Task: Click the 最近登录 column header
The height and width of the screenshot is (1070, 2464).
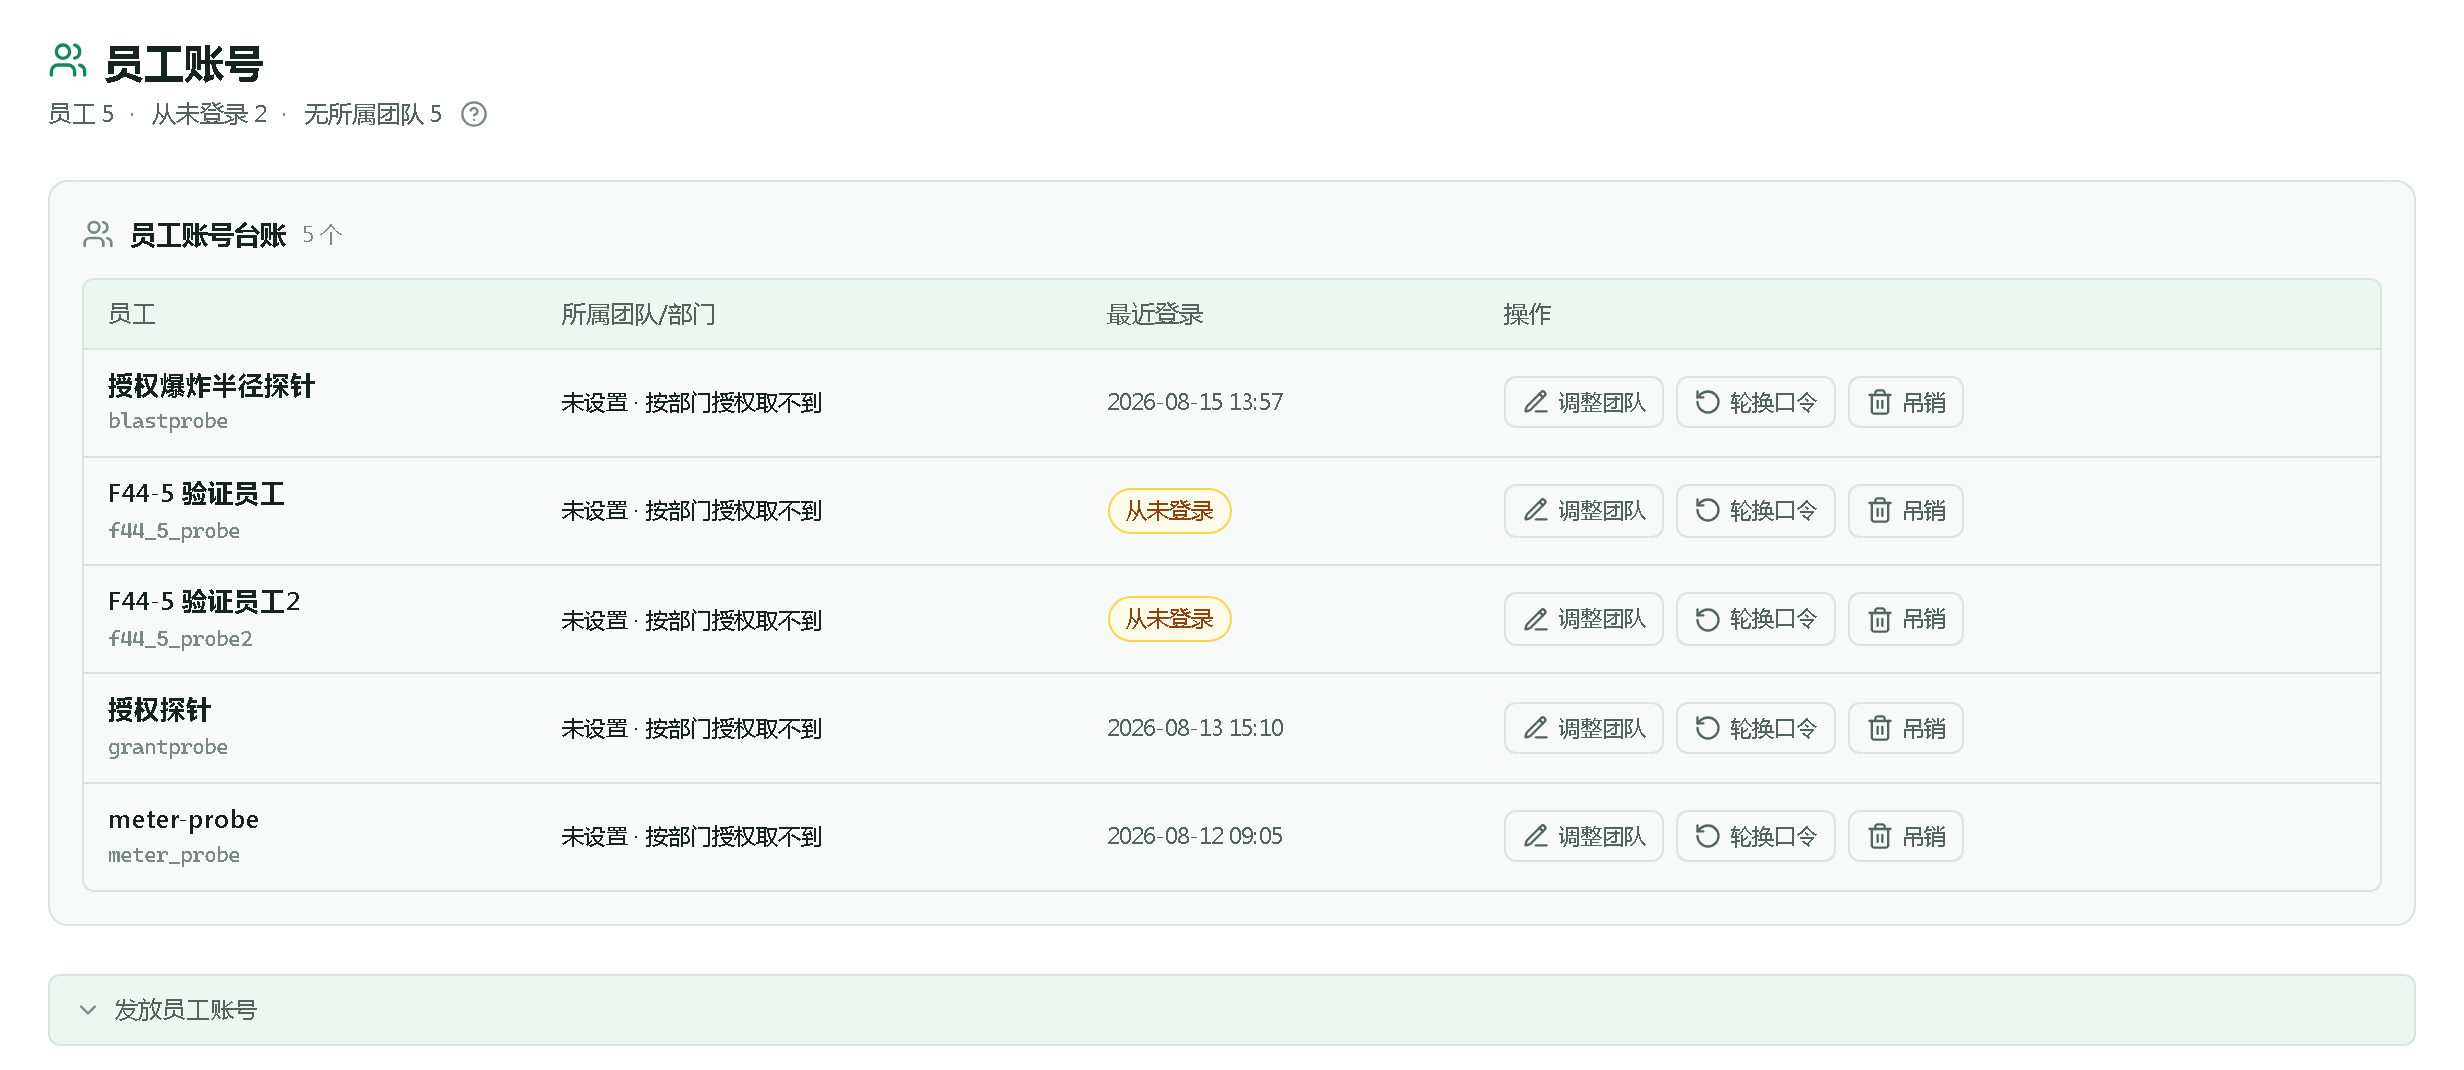Action: 1155,314
